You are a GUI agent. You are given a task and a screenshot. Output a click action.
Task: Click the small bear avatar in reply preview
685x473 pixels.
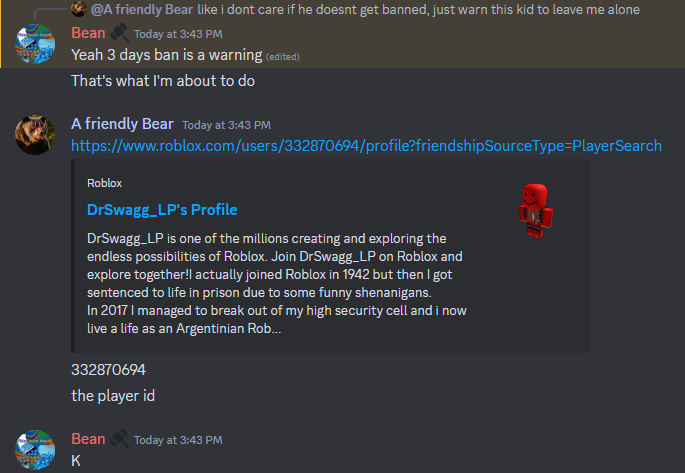tap(79, 9)
